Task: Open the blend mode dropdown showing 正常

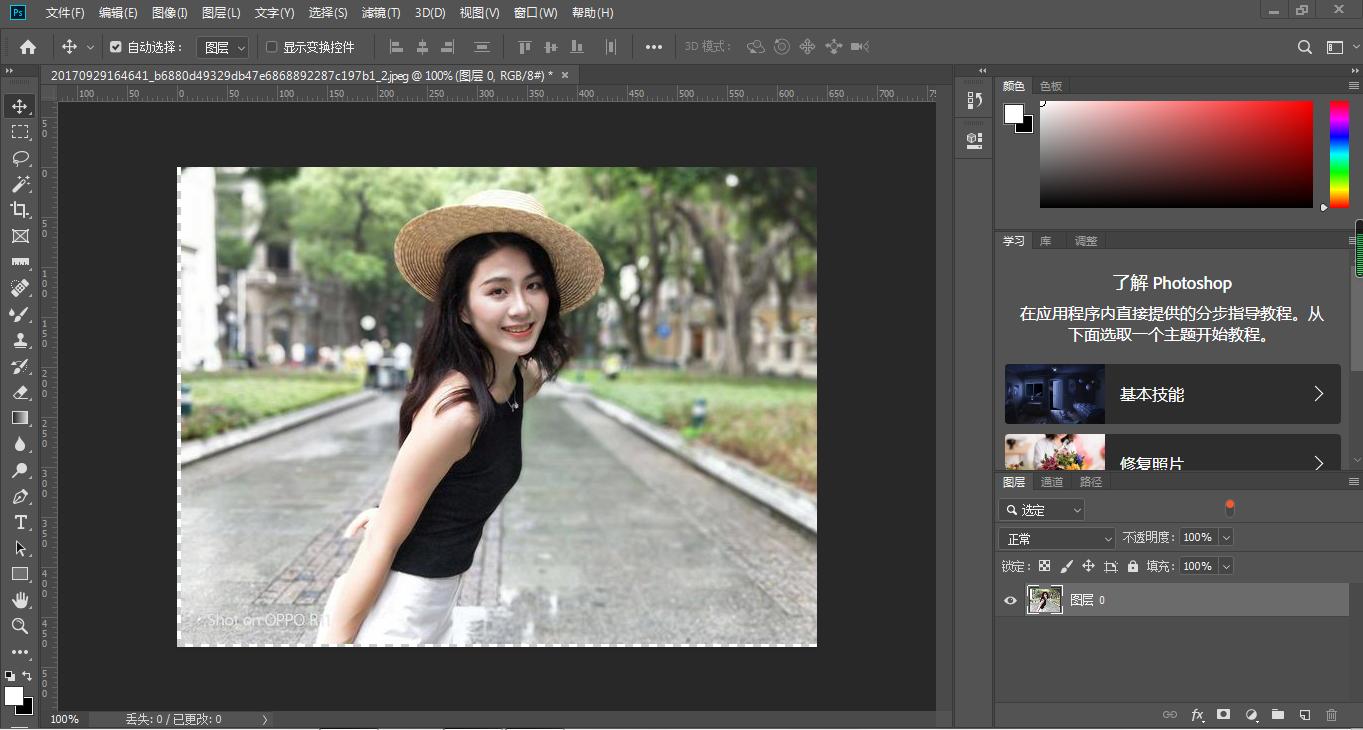Action: tap(1056, 537)
